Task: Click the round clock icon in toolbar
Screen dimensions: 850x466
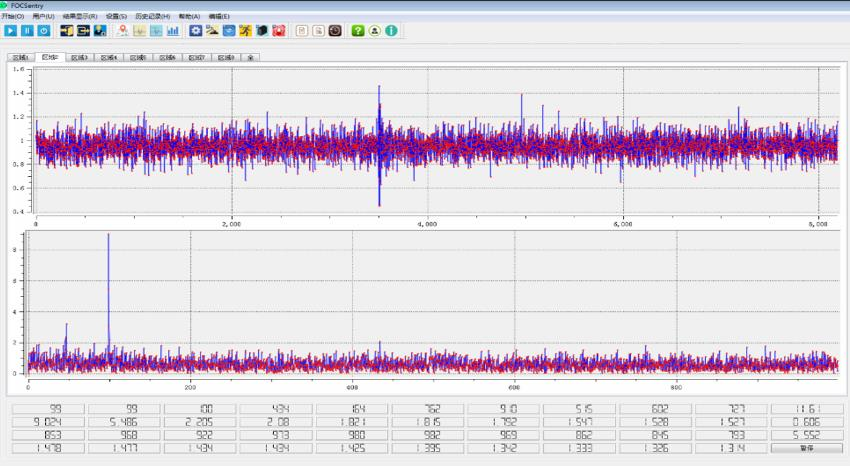Action: [335, 31]
